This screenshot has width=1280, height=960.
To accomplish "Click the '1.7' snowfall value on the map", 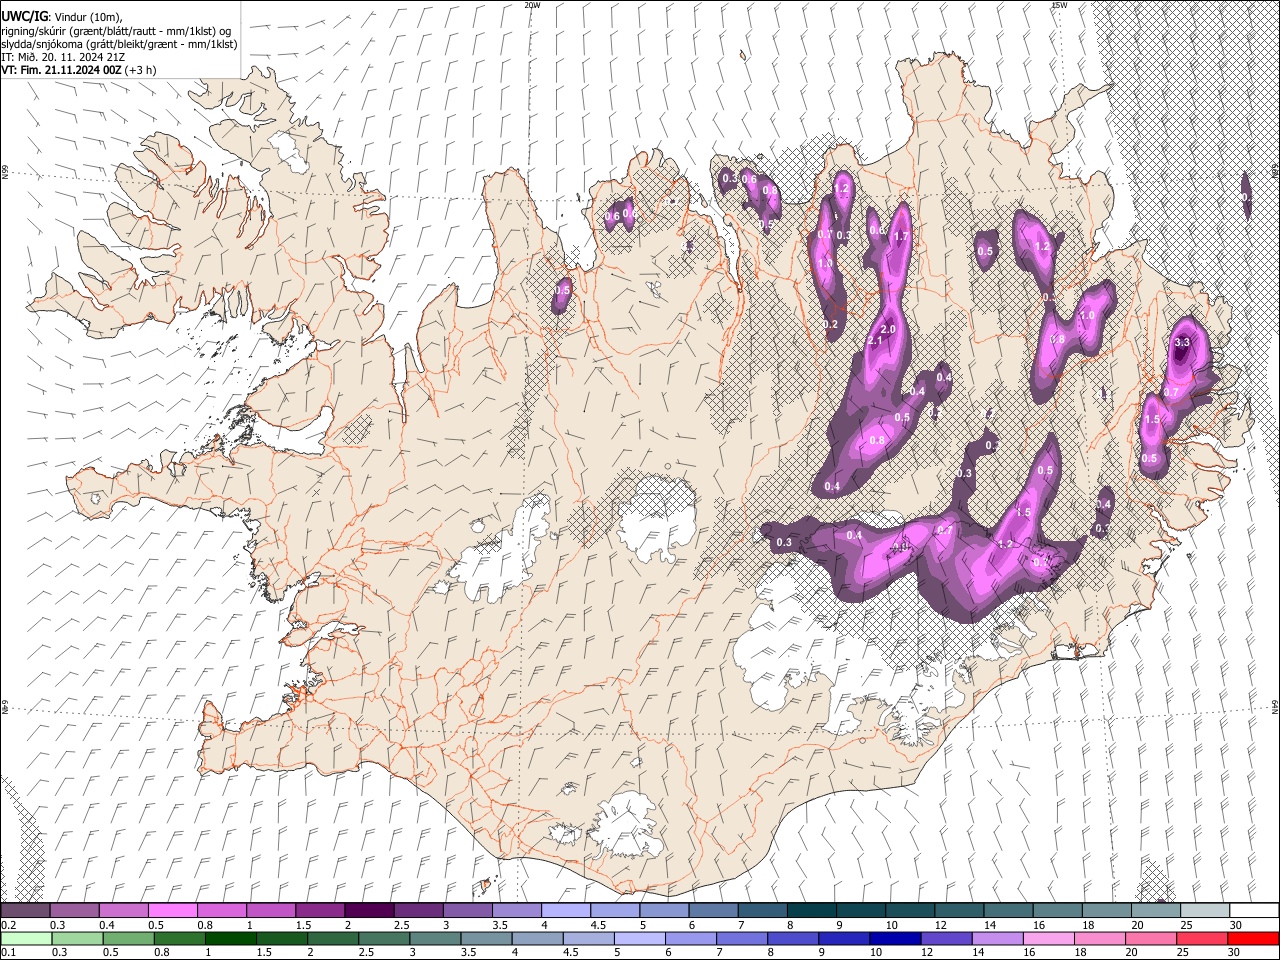I will click(900, 237).
